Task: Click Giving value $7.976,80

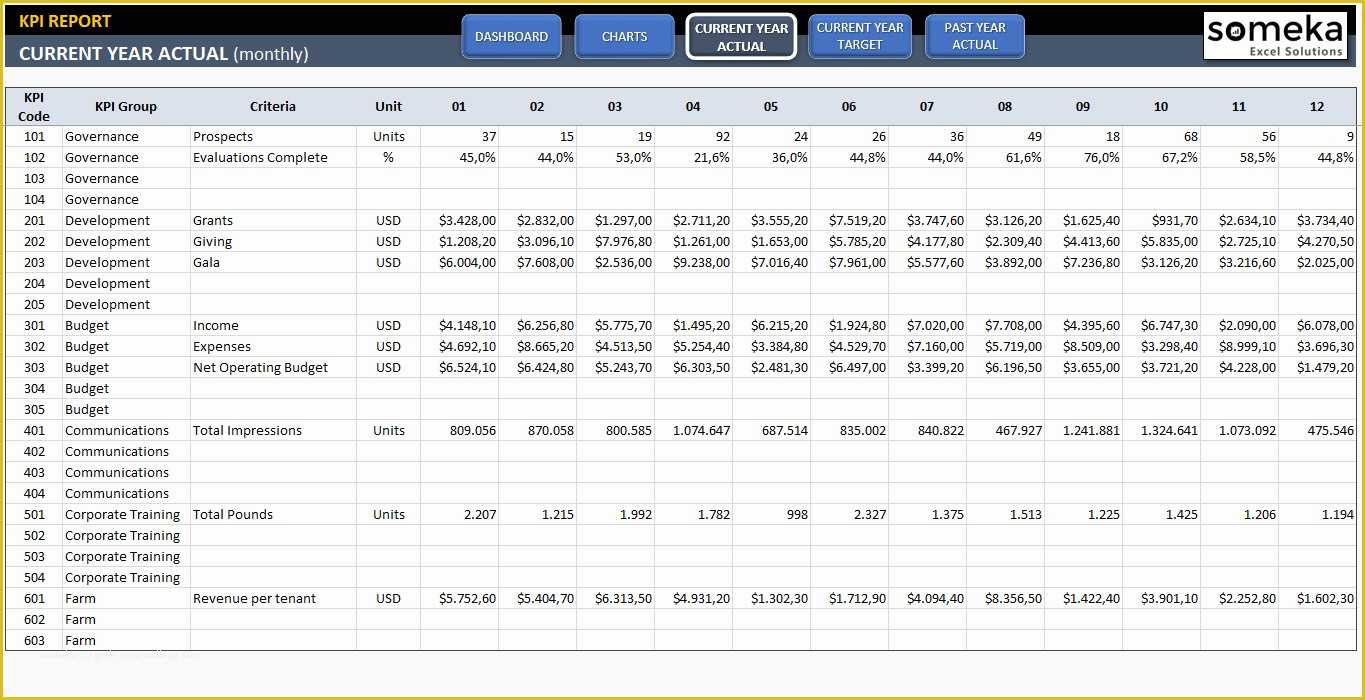Action: coord(615,241)
